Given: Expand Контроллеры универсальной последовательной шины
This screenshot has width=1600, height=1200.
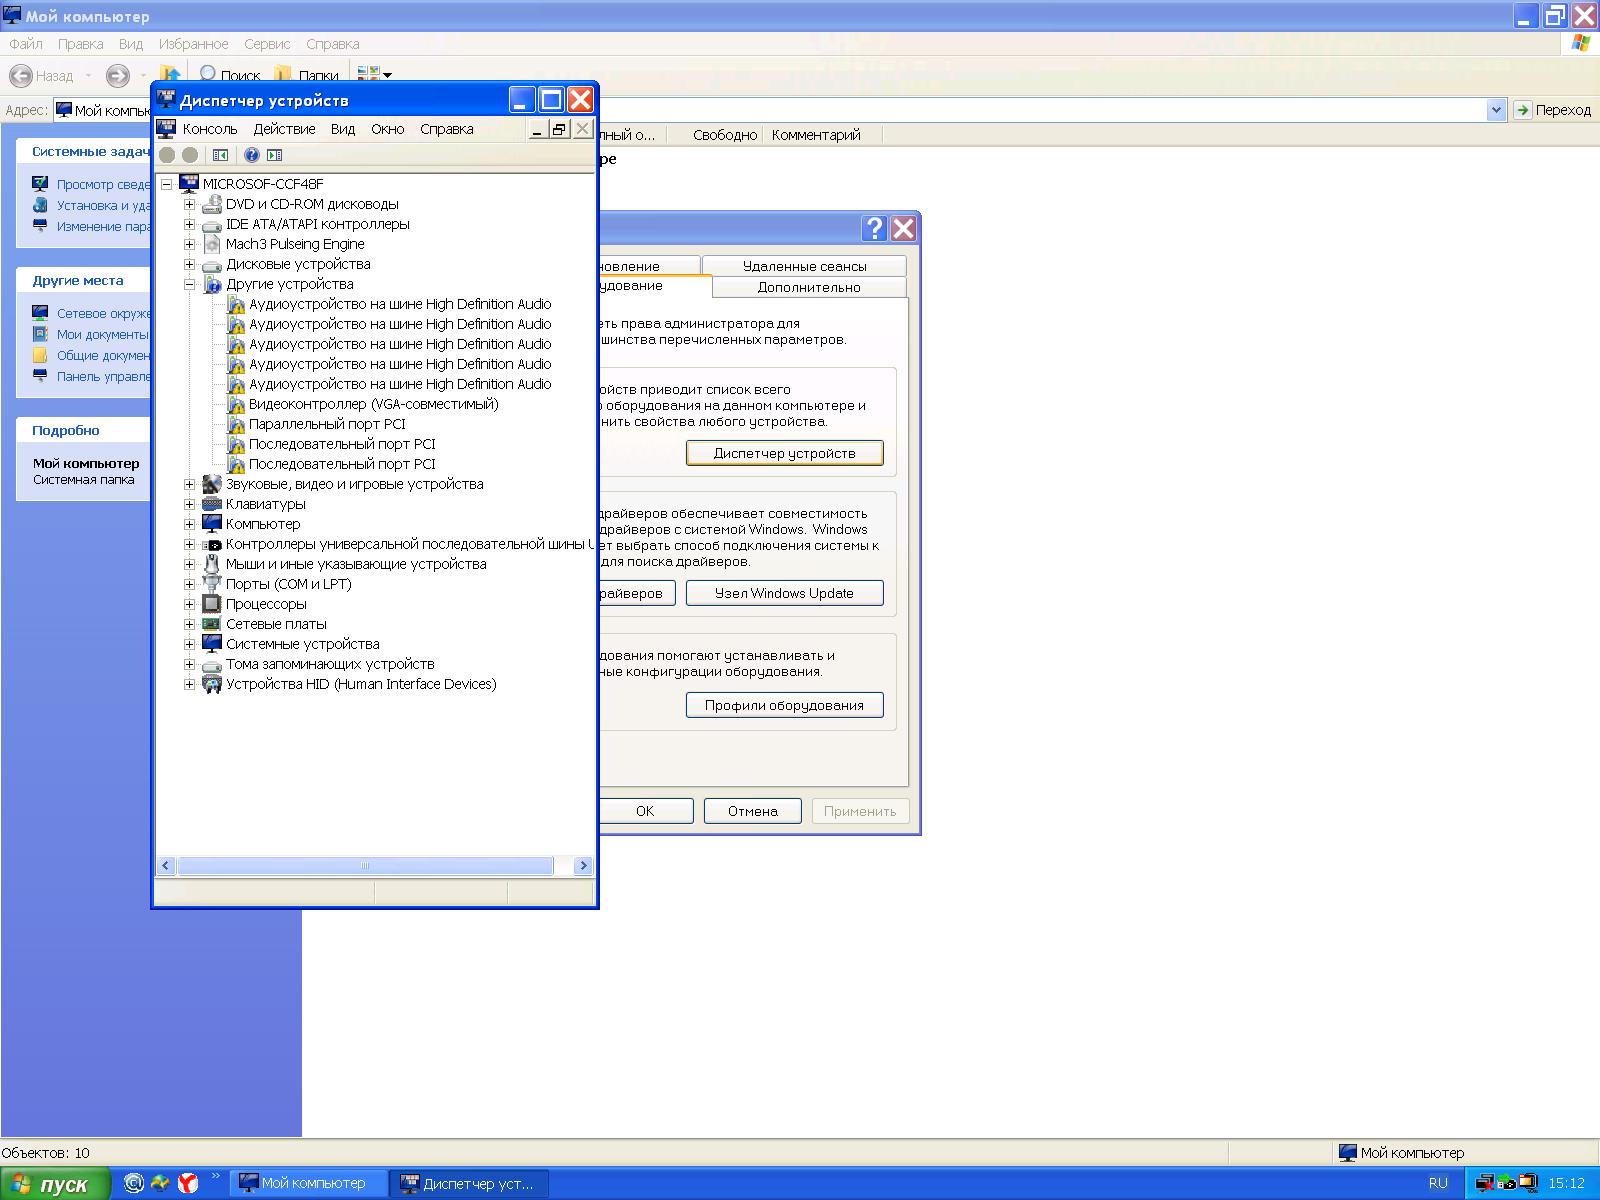Looking at the screenshot, I should pyautogui.click(x=189, y=544).
